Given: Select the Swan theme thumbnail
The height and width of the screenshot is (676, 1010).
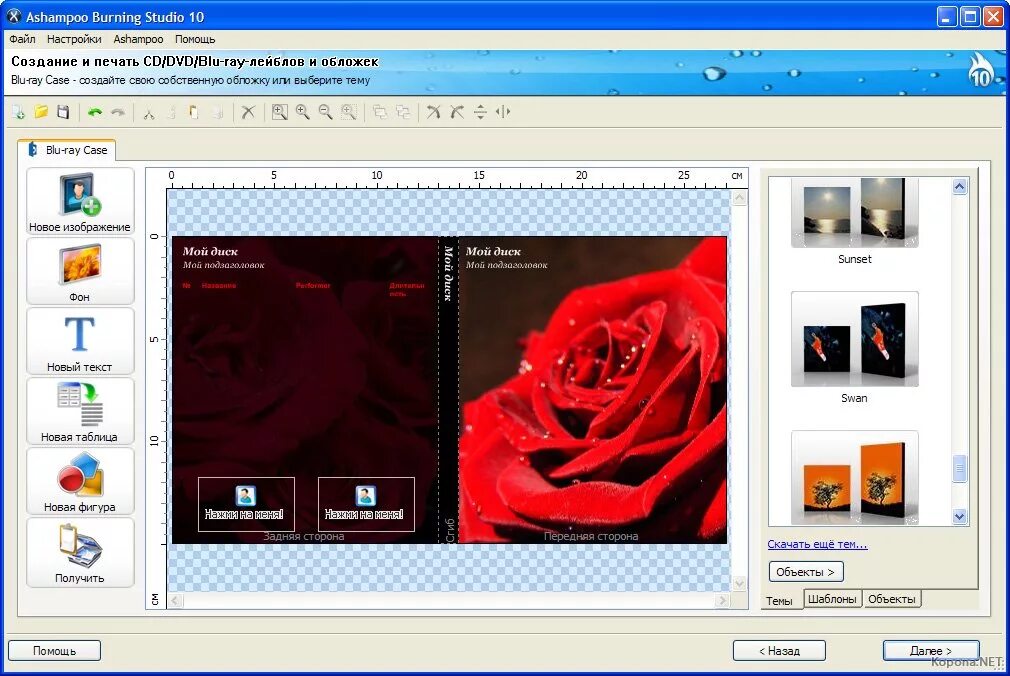Looking at the screenshot, I should click(x=854, y=338).
